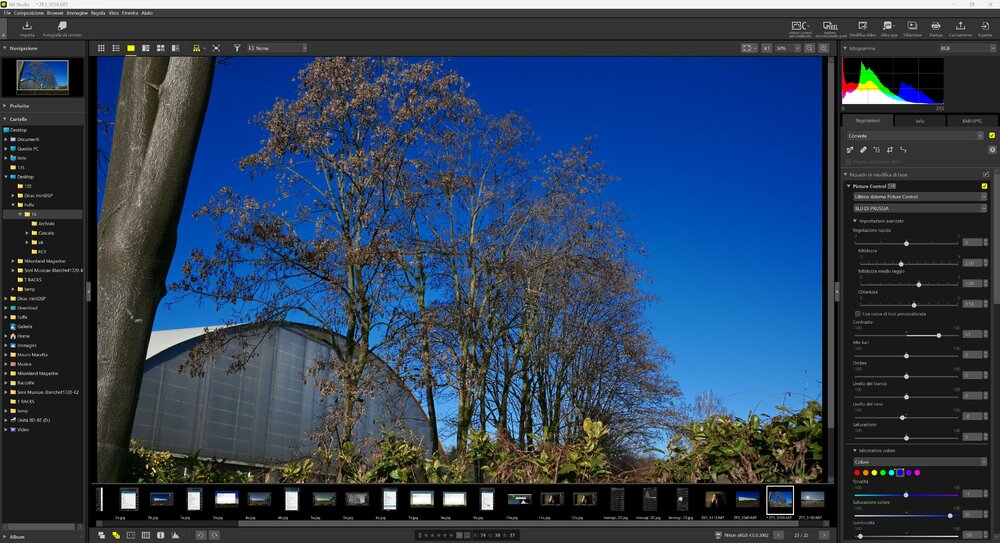Click the zoom in magnifier icon
The image size is (1000, 543).
[x=823, y=48]
